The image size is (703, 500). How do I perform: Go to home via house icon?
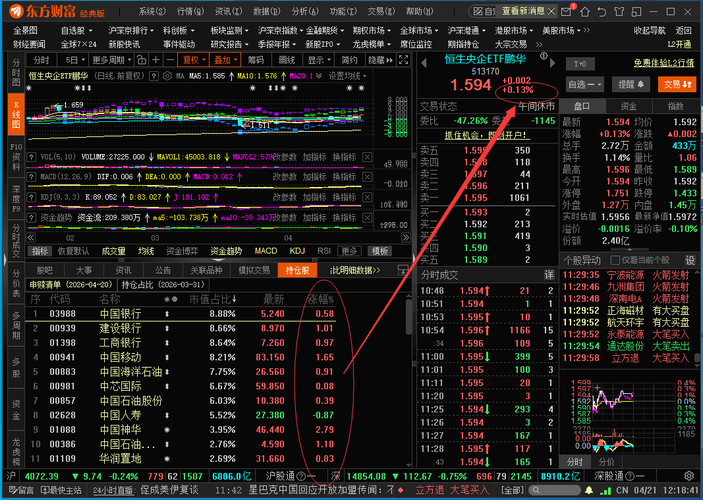[x=585, y=11]
